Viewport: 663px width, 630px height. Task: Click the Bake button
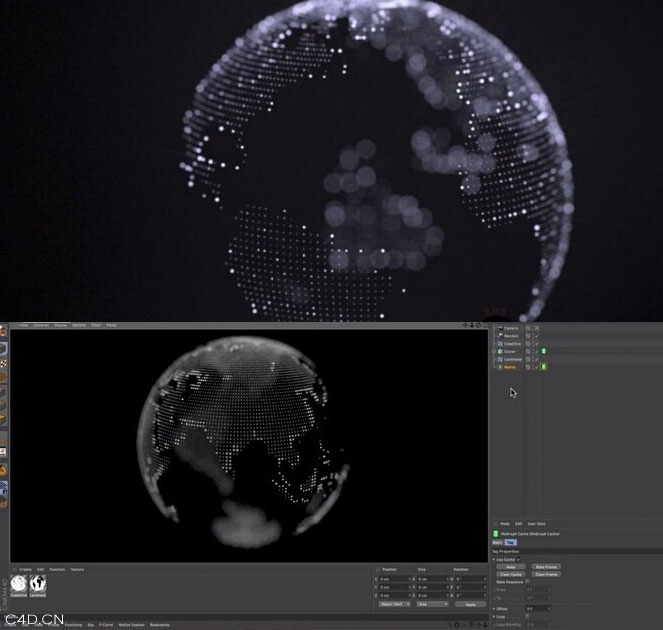(x=511, y=567)
